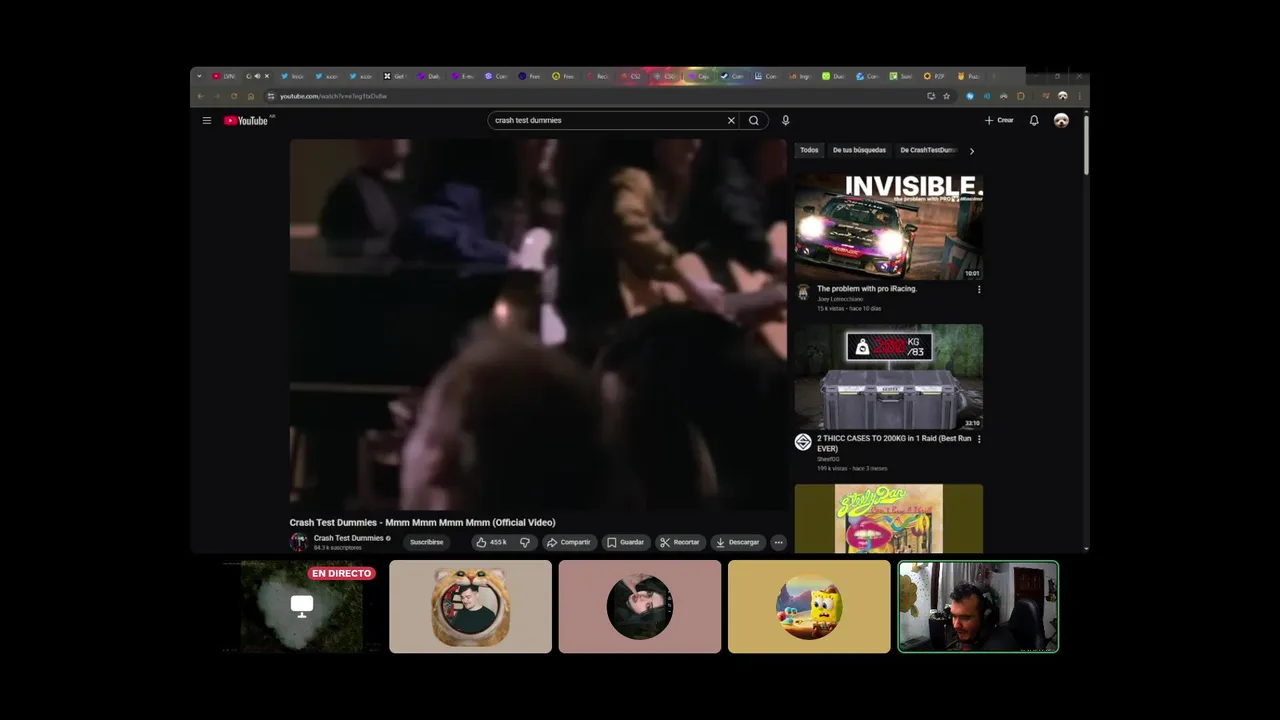Open The problem with pro iRacing thumbnail
This screenshot has width=1280, height=720.
[x=889, y=227]
